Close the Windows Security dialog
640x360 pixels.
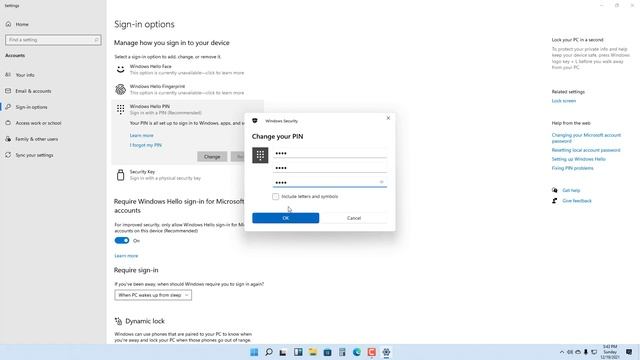[x=388, y=118]
